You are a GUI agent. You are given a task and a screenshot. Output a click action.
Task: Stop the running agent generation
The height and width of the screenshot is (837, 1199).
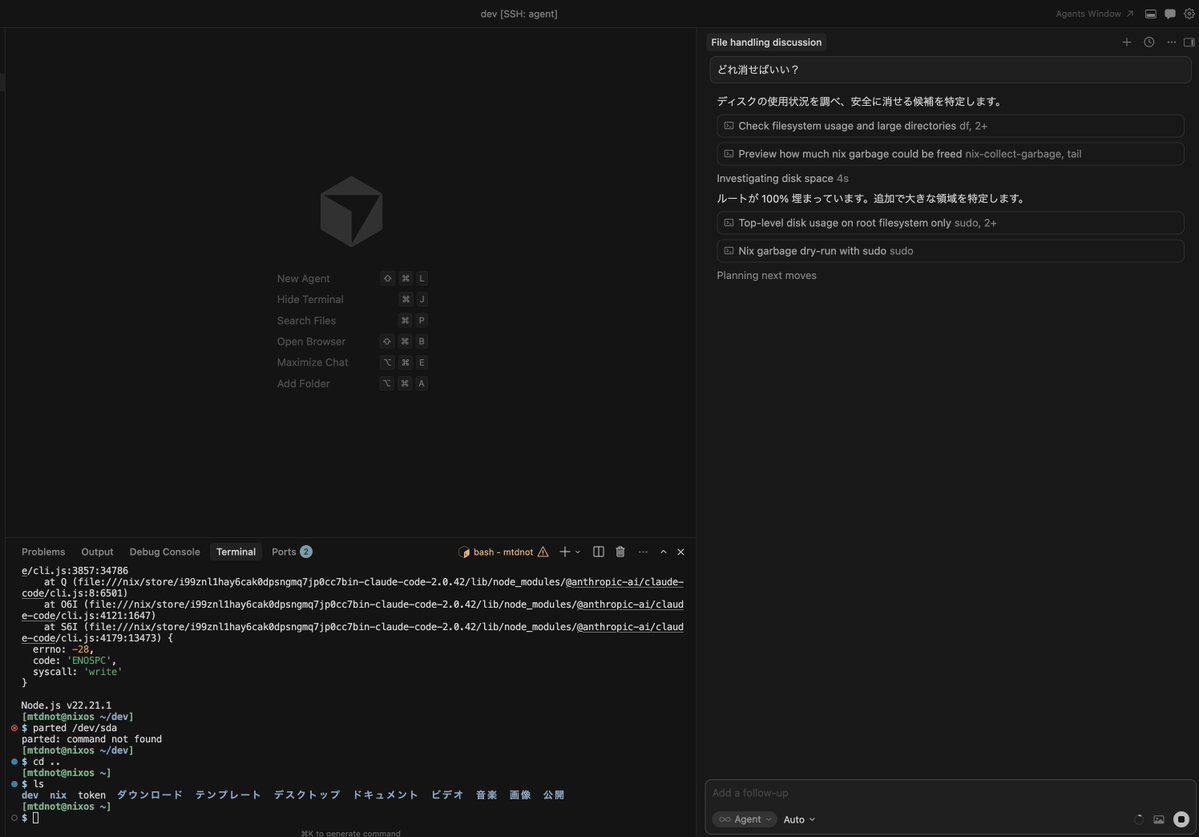point(1181,819)
